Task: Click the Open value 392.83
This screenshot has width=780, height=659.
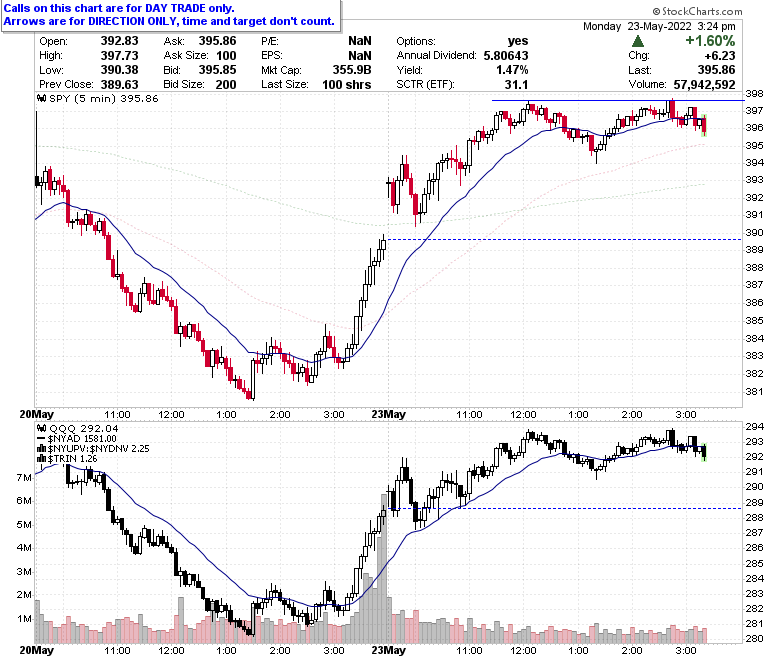Action: [119, 41]
